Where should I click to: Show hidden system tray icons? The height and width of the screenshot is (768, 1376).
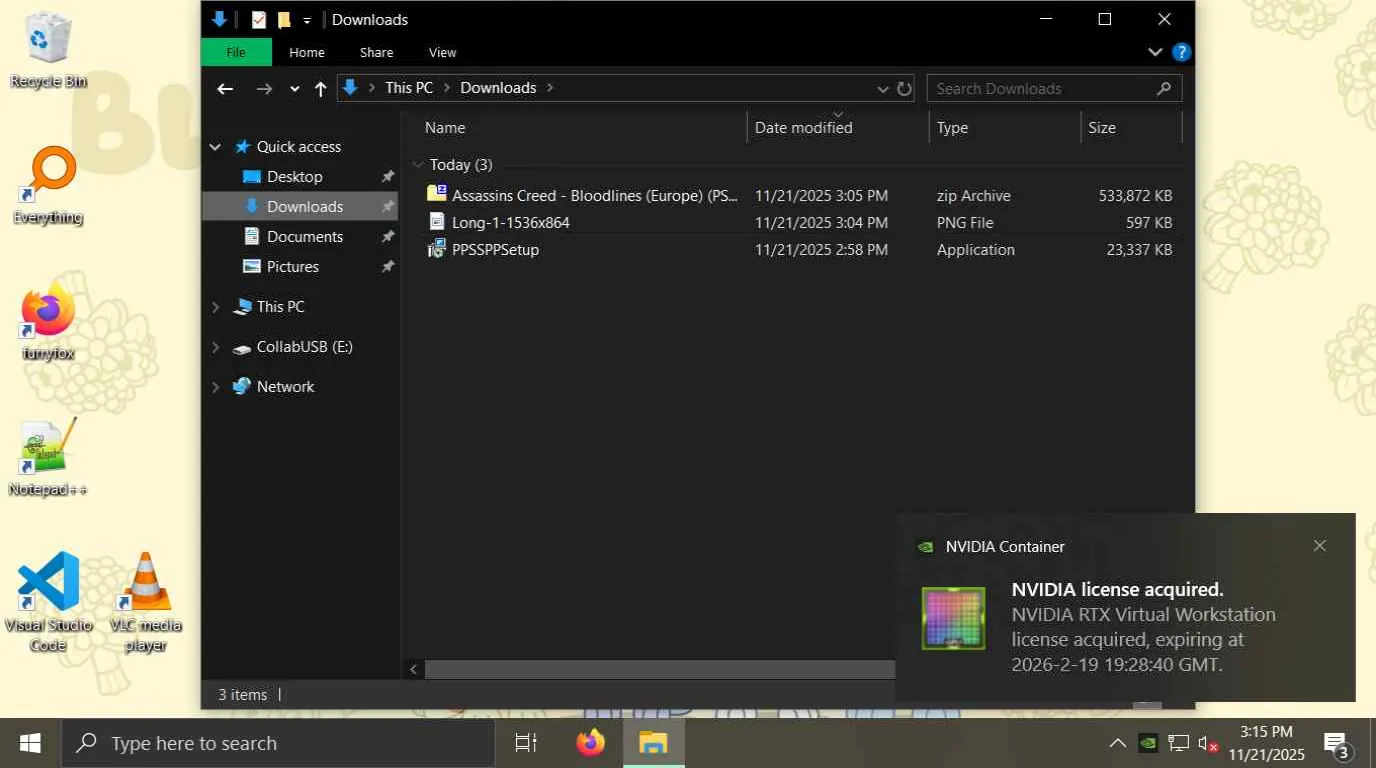tap(1117, 743)
